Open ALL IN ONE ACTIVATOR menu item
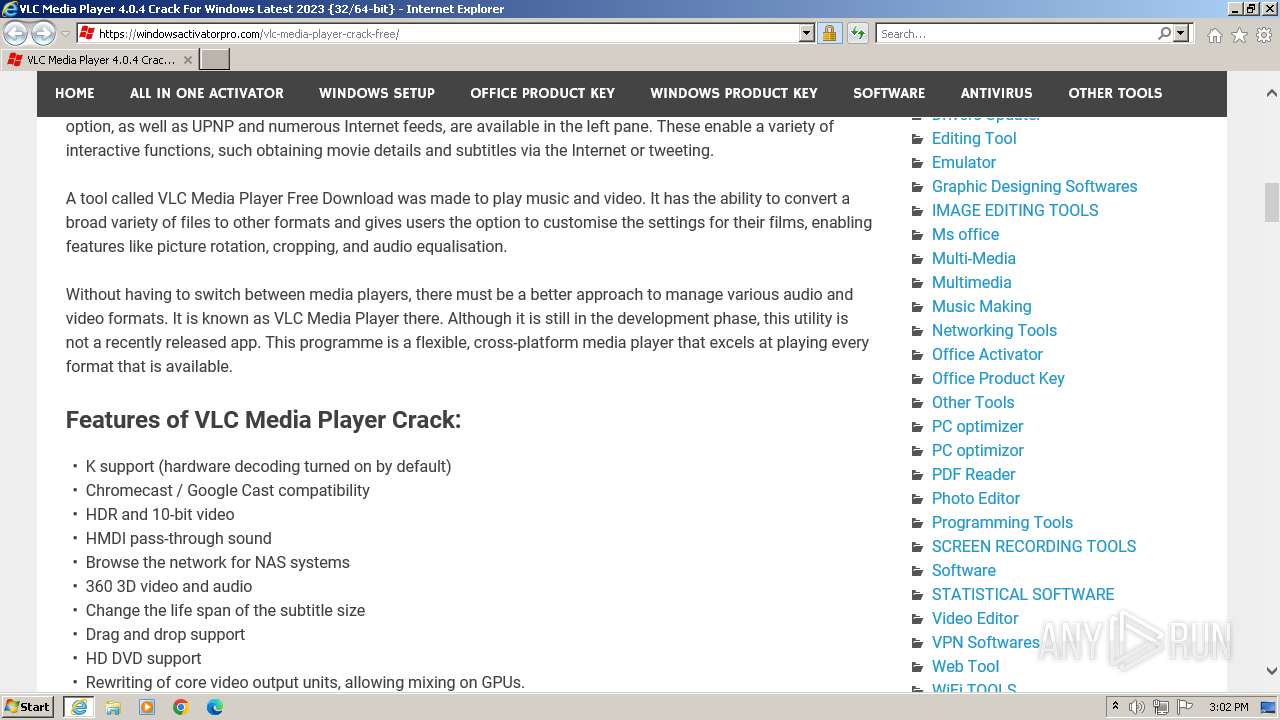The image size is (1280, 720). [207, 93]
